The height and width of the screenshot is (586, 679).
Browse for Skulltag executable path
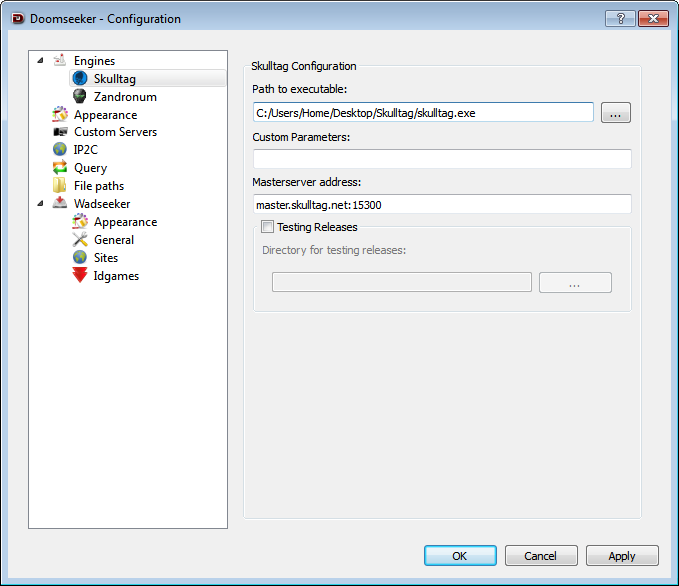tap(615, 113)
